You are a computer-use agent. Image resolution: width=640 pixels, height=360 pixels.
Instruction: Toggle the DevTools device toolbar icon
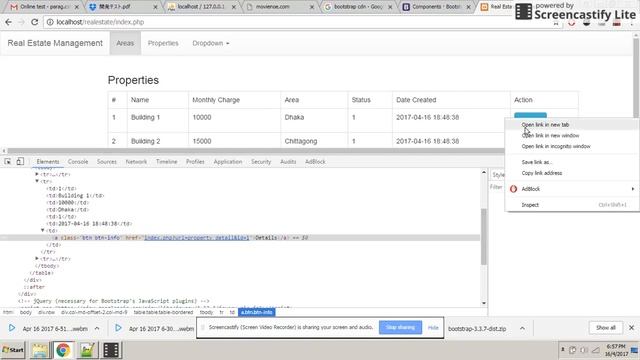(x=20, y=162)
